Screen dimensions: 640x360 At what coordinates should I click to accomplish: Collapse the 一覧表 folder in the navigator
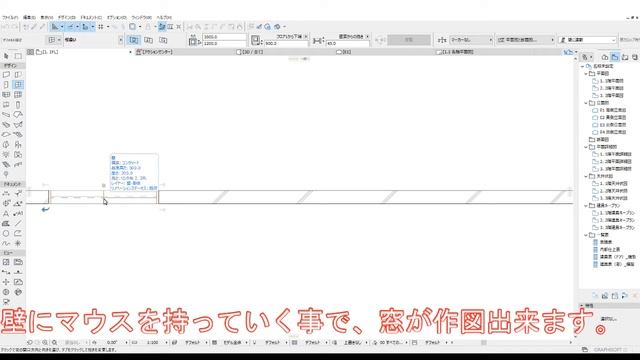[586, 235]
